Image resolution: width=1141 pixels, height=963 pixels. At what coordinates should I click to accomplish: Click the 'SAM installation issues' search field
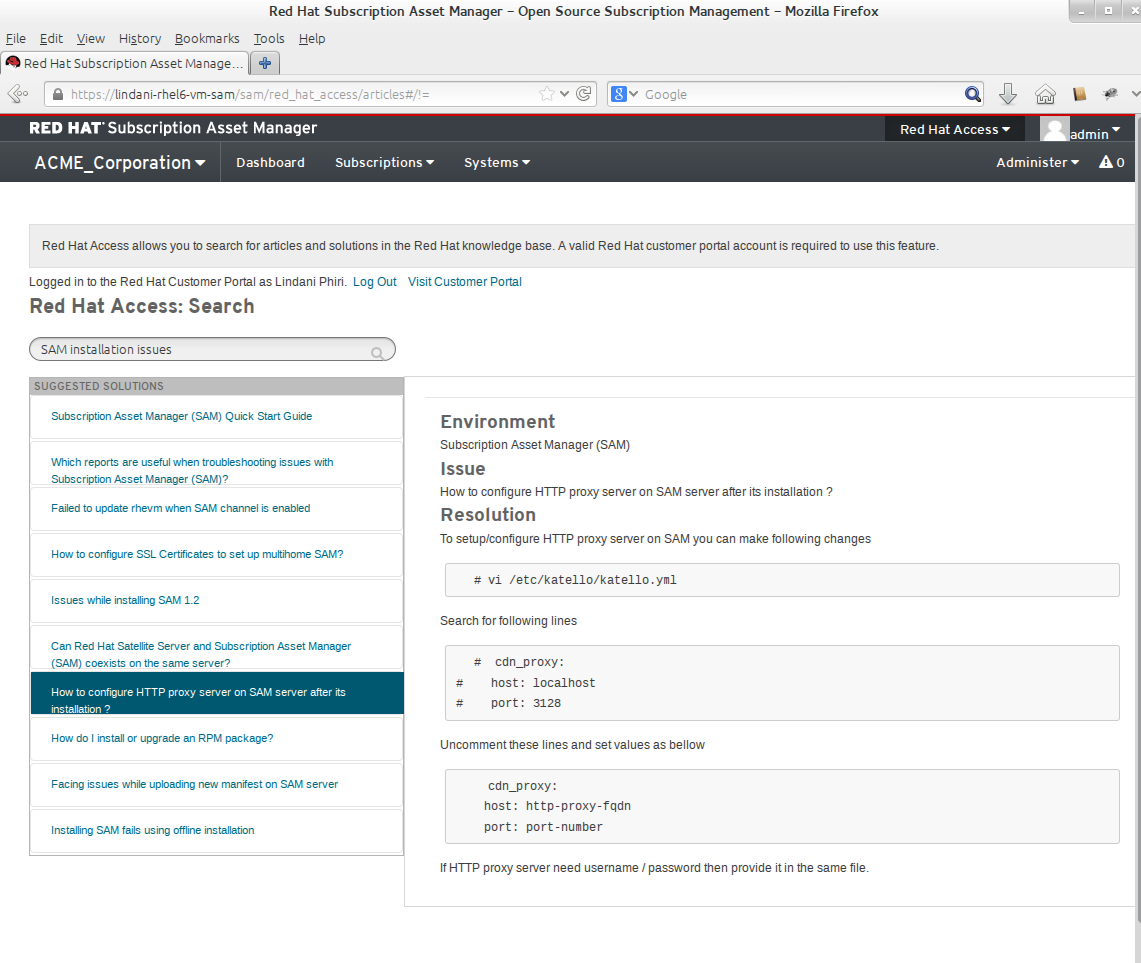pyautogui.click(x=200, y=350)
